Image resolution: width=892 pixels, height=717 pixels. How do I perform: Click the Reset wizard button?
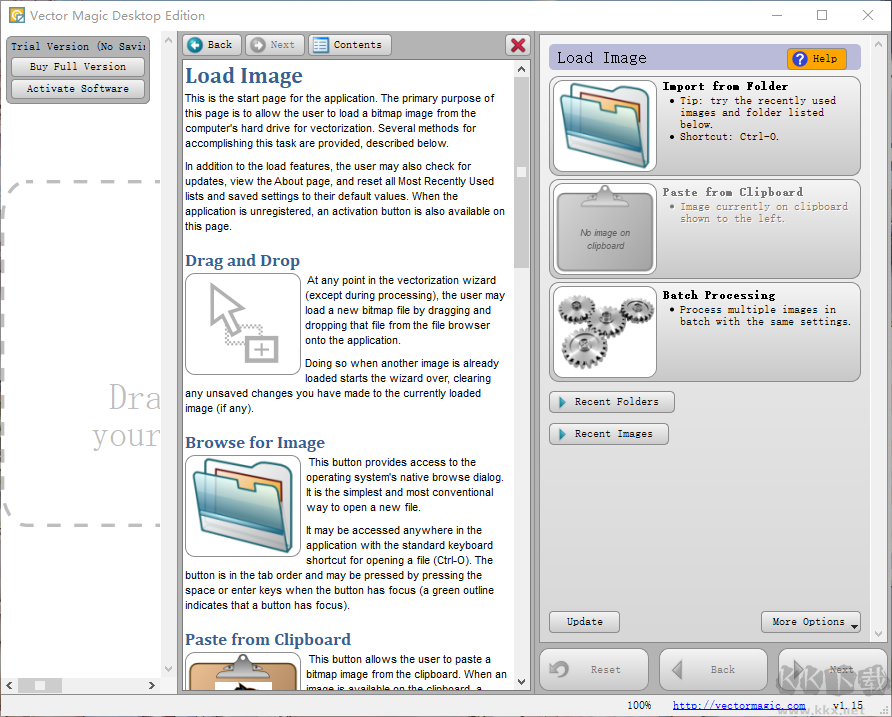click(x=594, y=670)
